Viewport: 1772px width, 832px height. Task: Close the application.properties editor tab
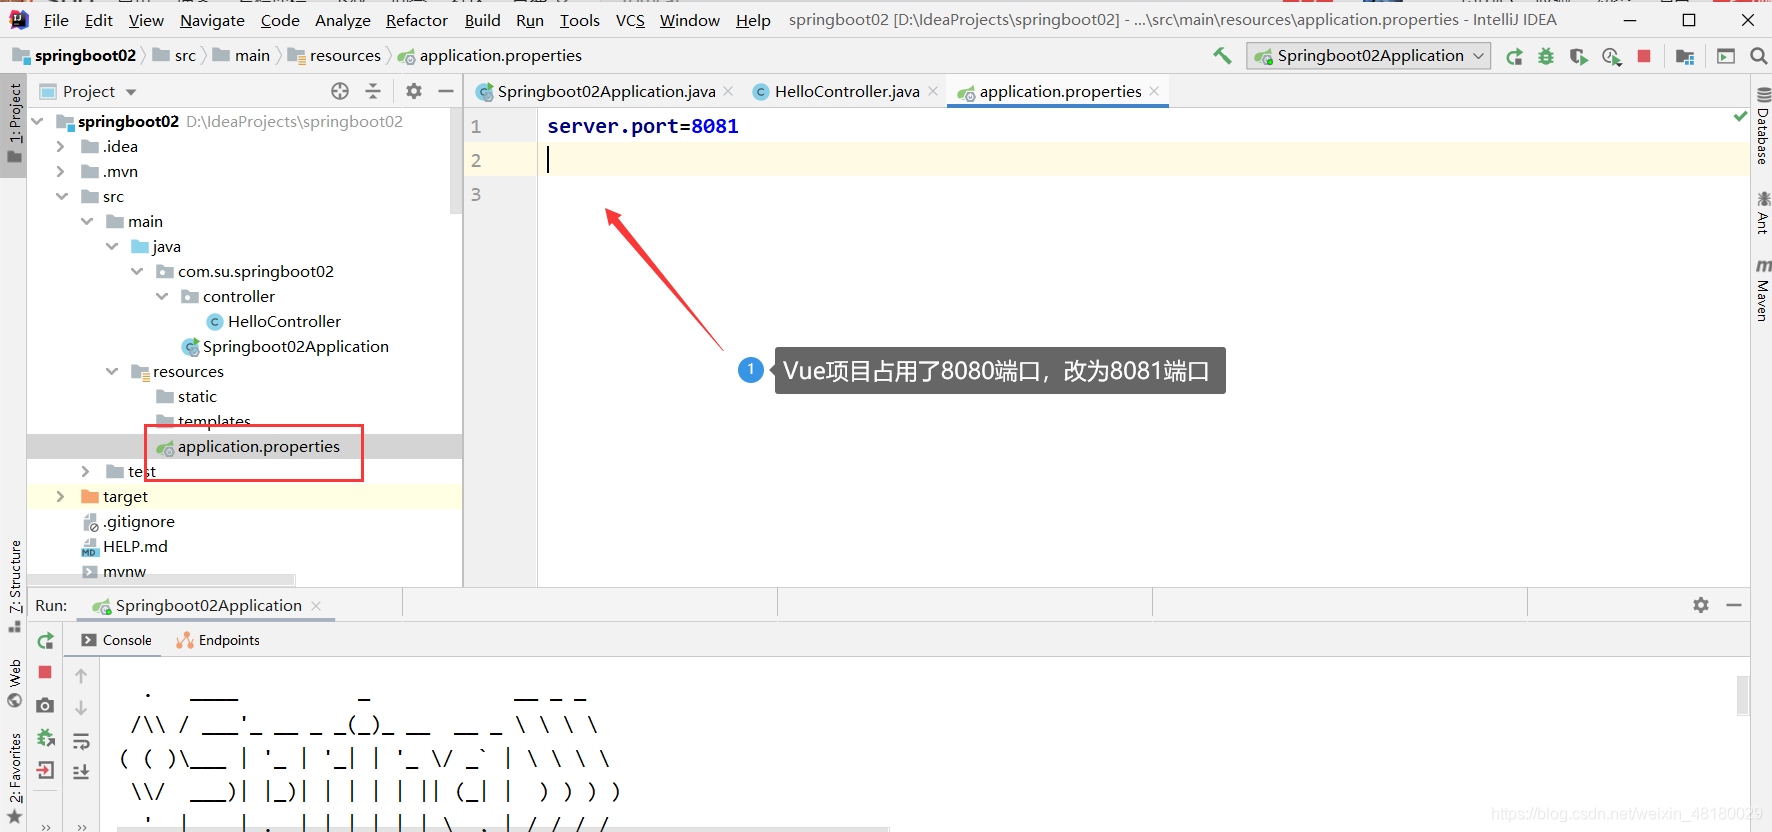point(1154,91)
